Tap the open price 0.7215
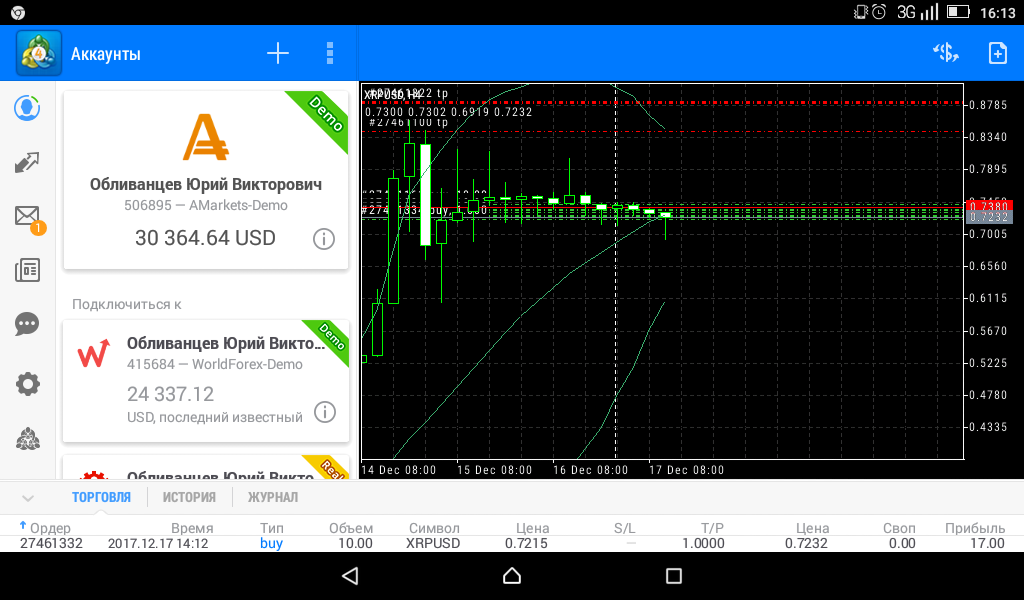 526,543
